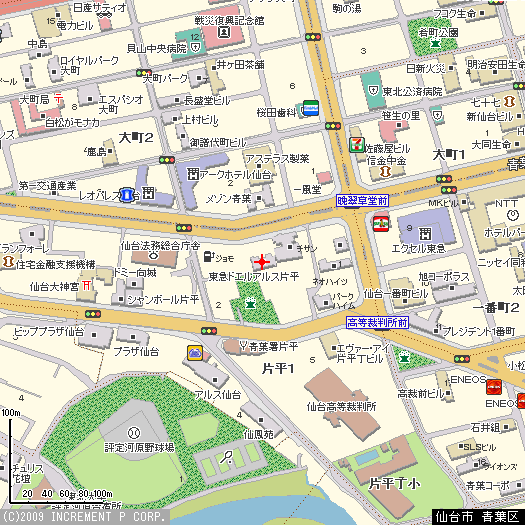
Task: Click the 東北公済病院 hospital shield icon
Action: click(373, 90)
